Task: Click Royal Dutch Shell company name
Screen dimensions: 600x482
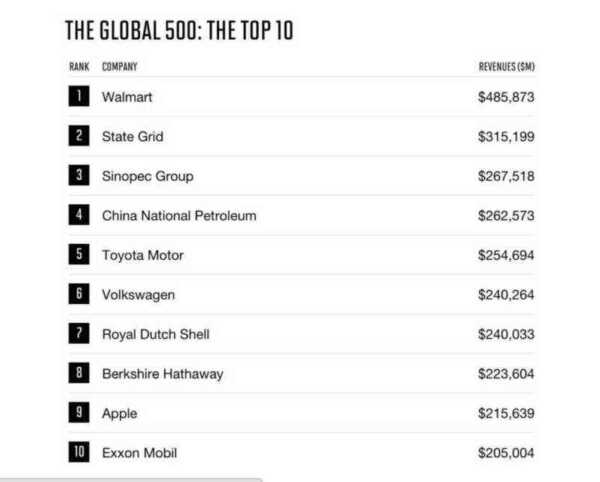Action: coord(155,334)
